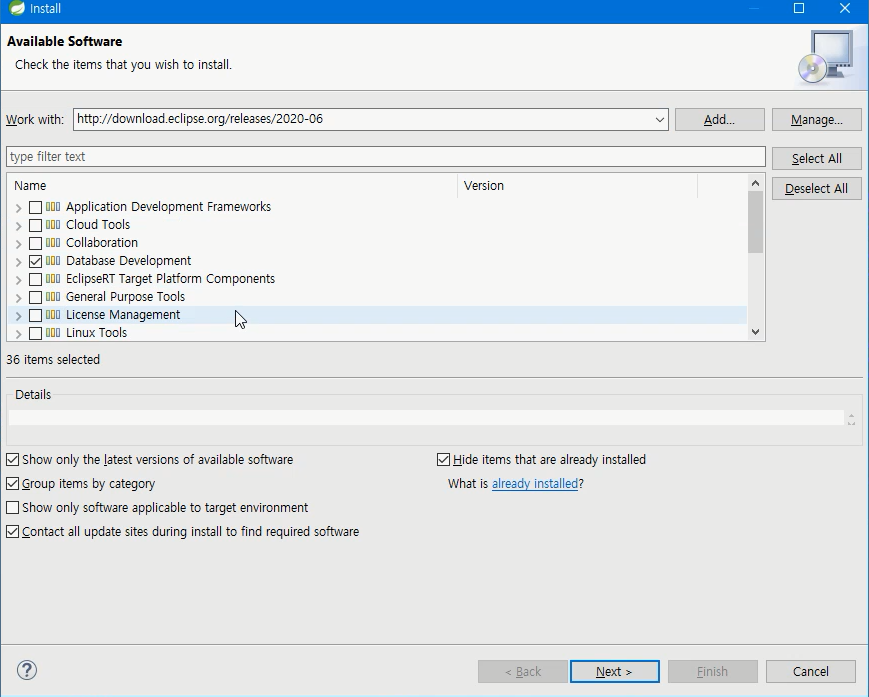Check the Linux Tools checkbox
The image size is (869, 697).
(35, 334)
